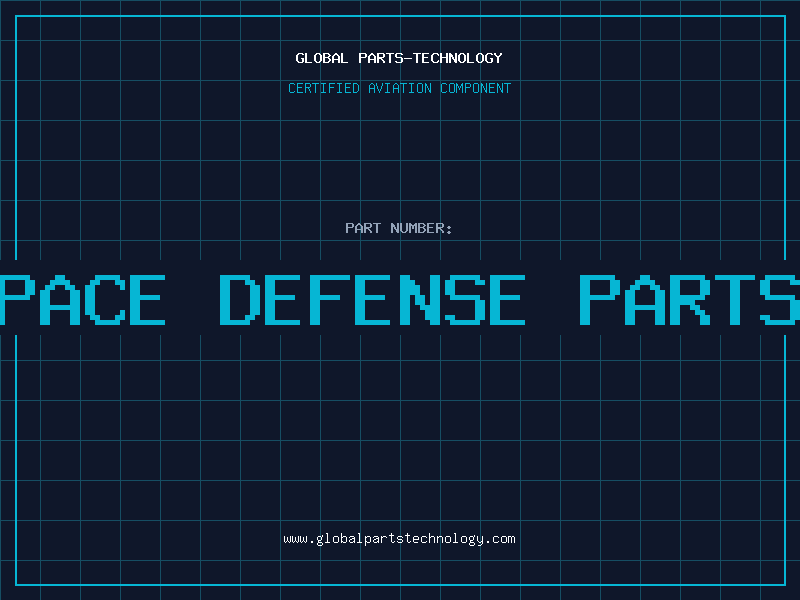The width and height of the screenshot is (800, 600).
Task: Click the large letter C in PACE
Action: pyautogui.click(x=105, y=299)
